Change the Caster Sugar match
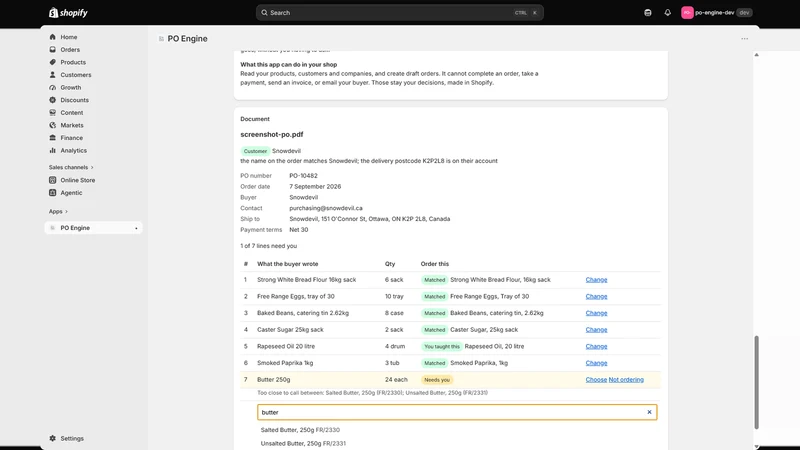Viewport: 800px width, 450px height. (596, 330)
